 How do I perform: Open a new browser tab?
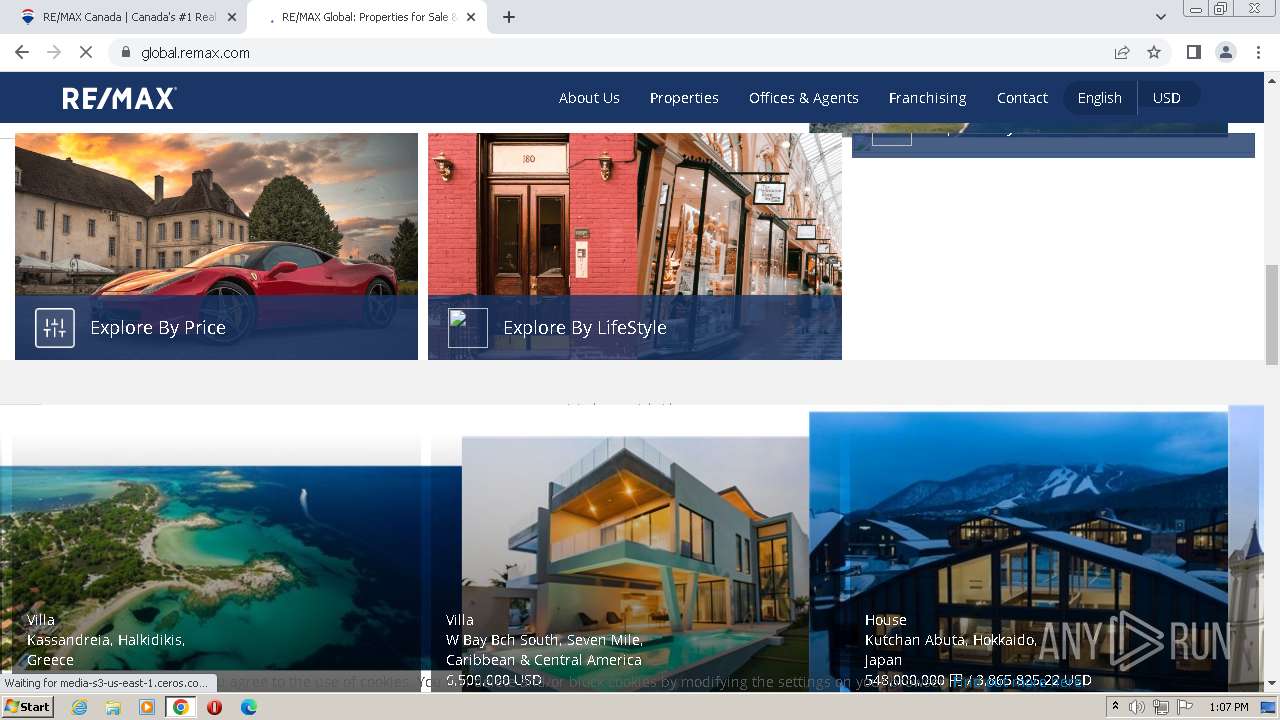(509, 17)
